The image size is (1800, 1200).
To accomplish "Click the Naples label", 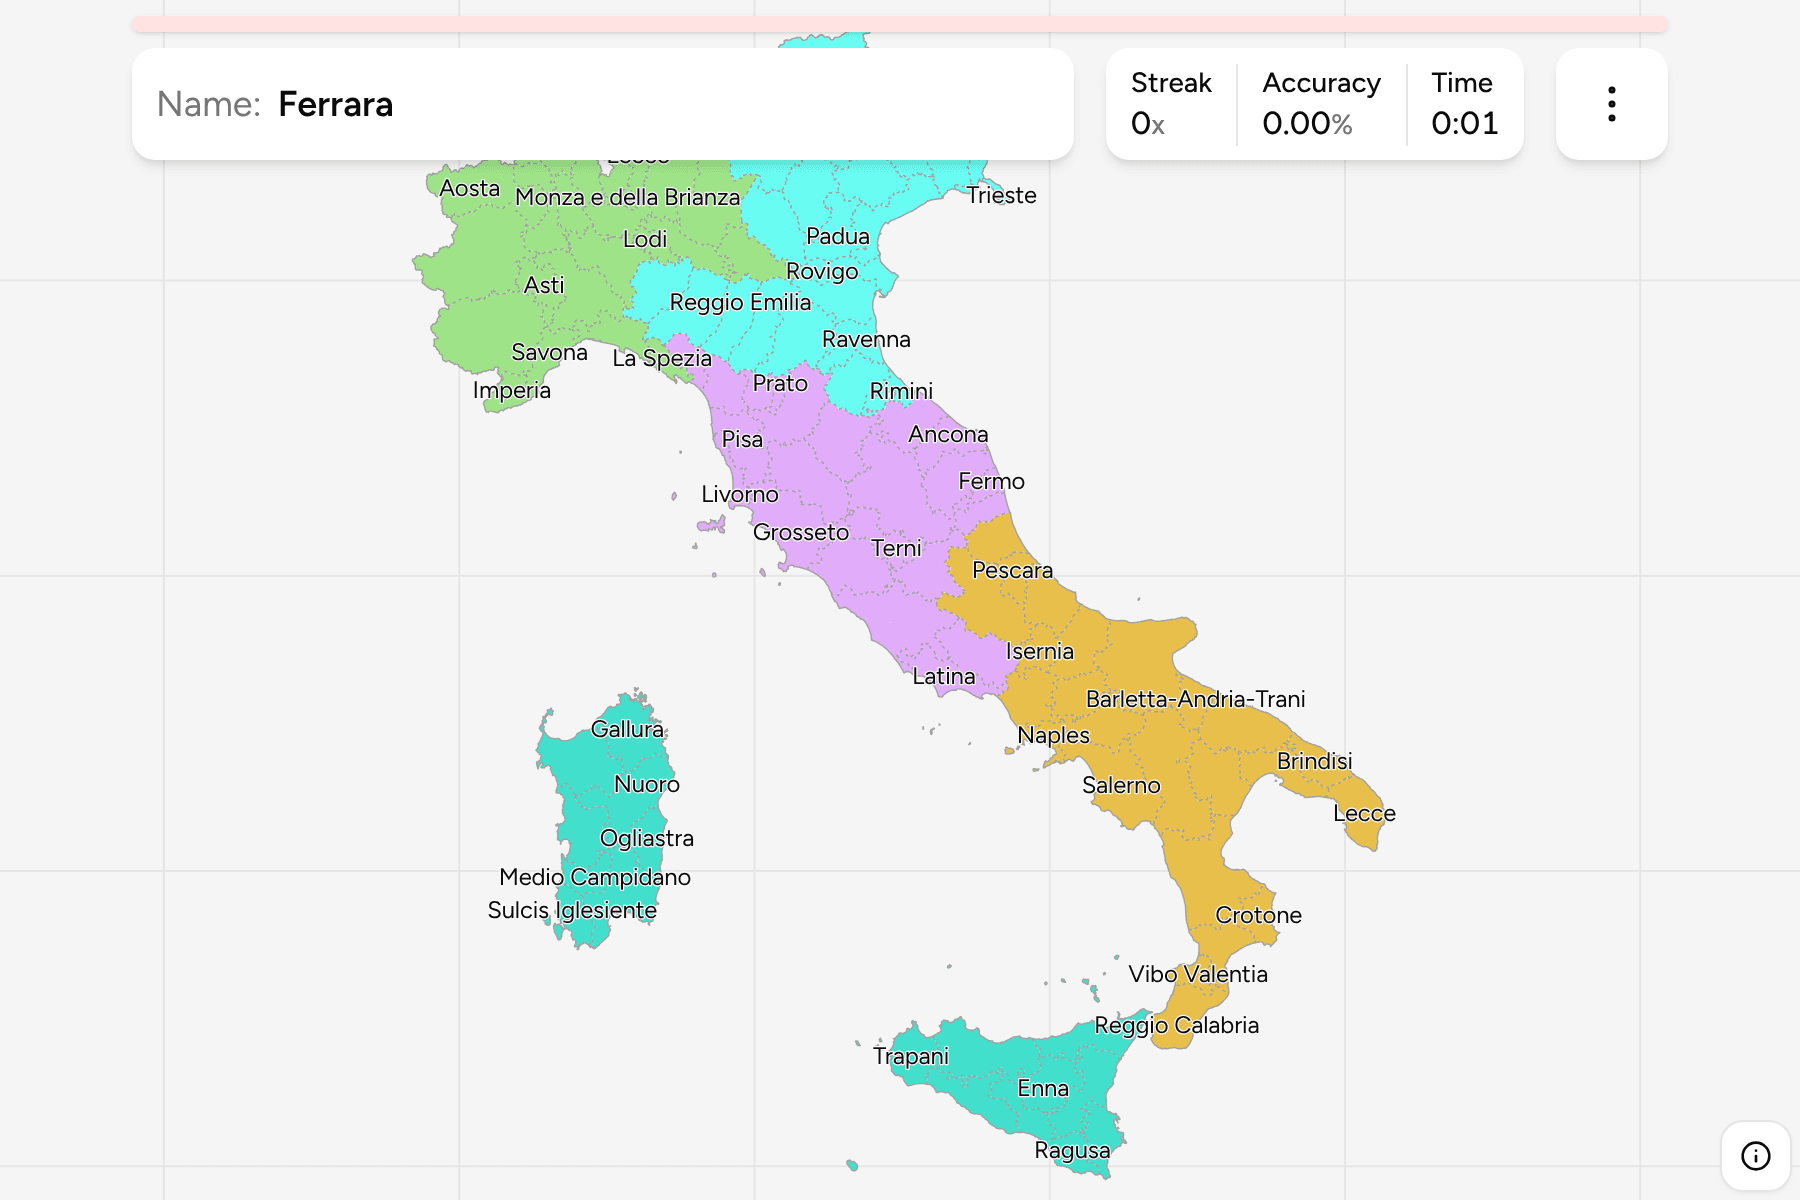I will [1053, 735].
